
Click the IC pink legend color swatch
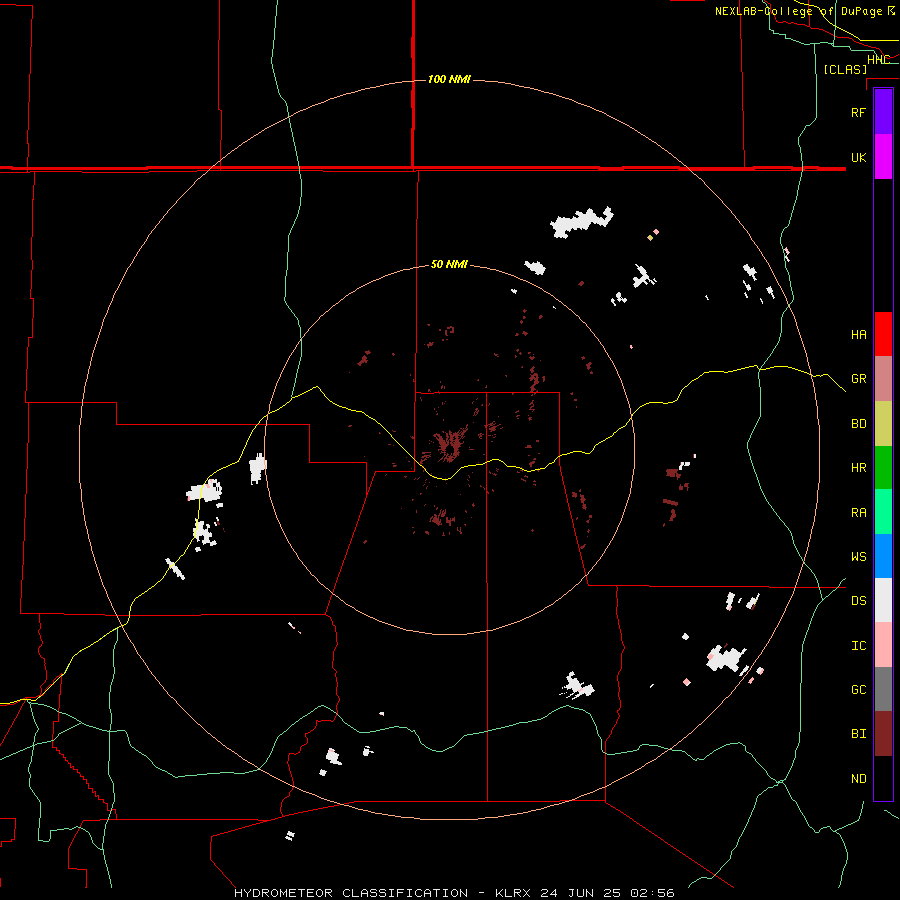pos(883,645)
